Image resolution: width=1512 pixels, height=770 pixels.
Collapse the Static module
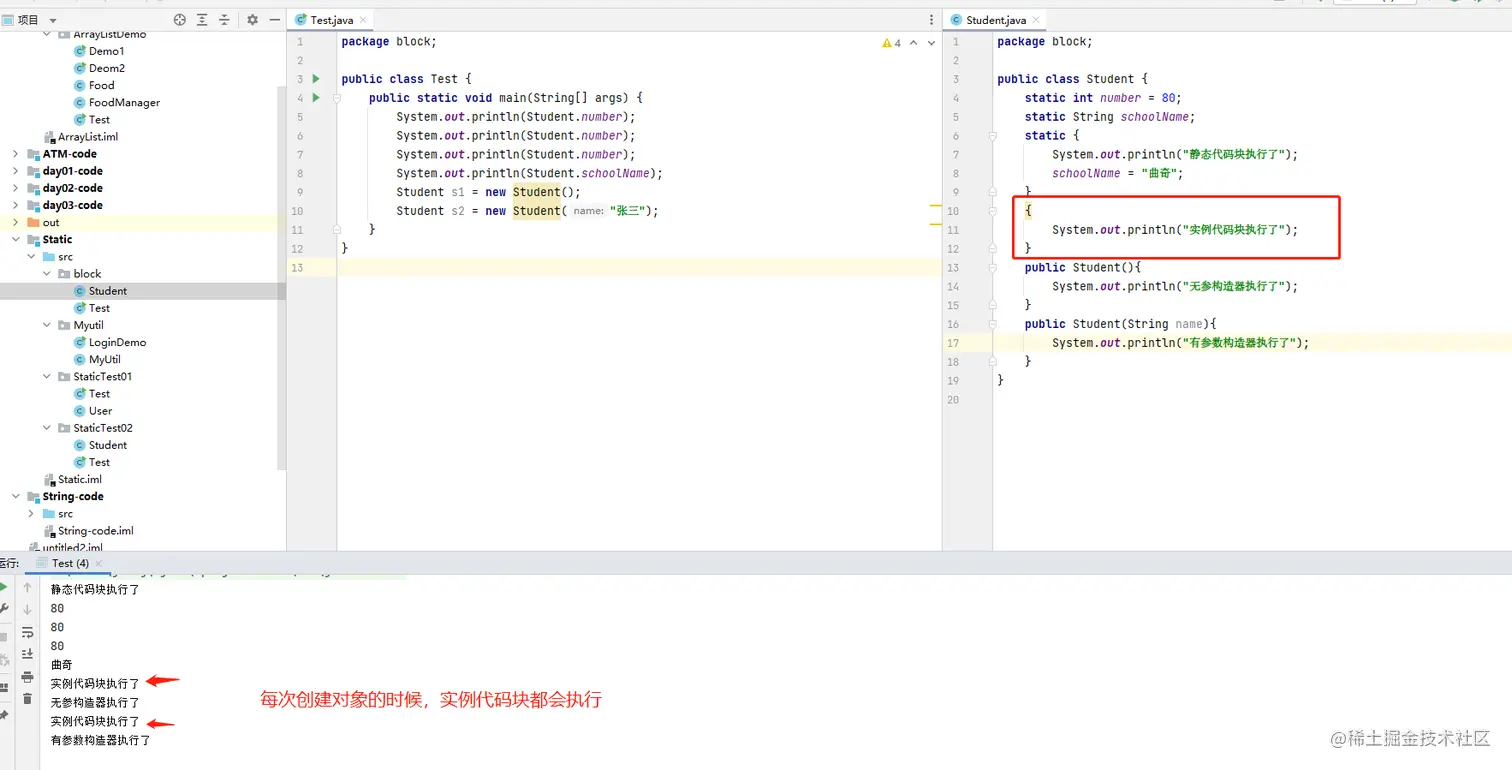[16, 239]
